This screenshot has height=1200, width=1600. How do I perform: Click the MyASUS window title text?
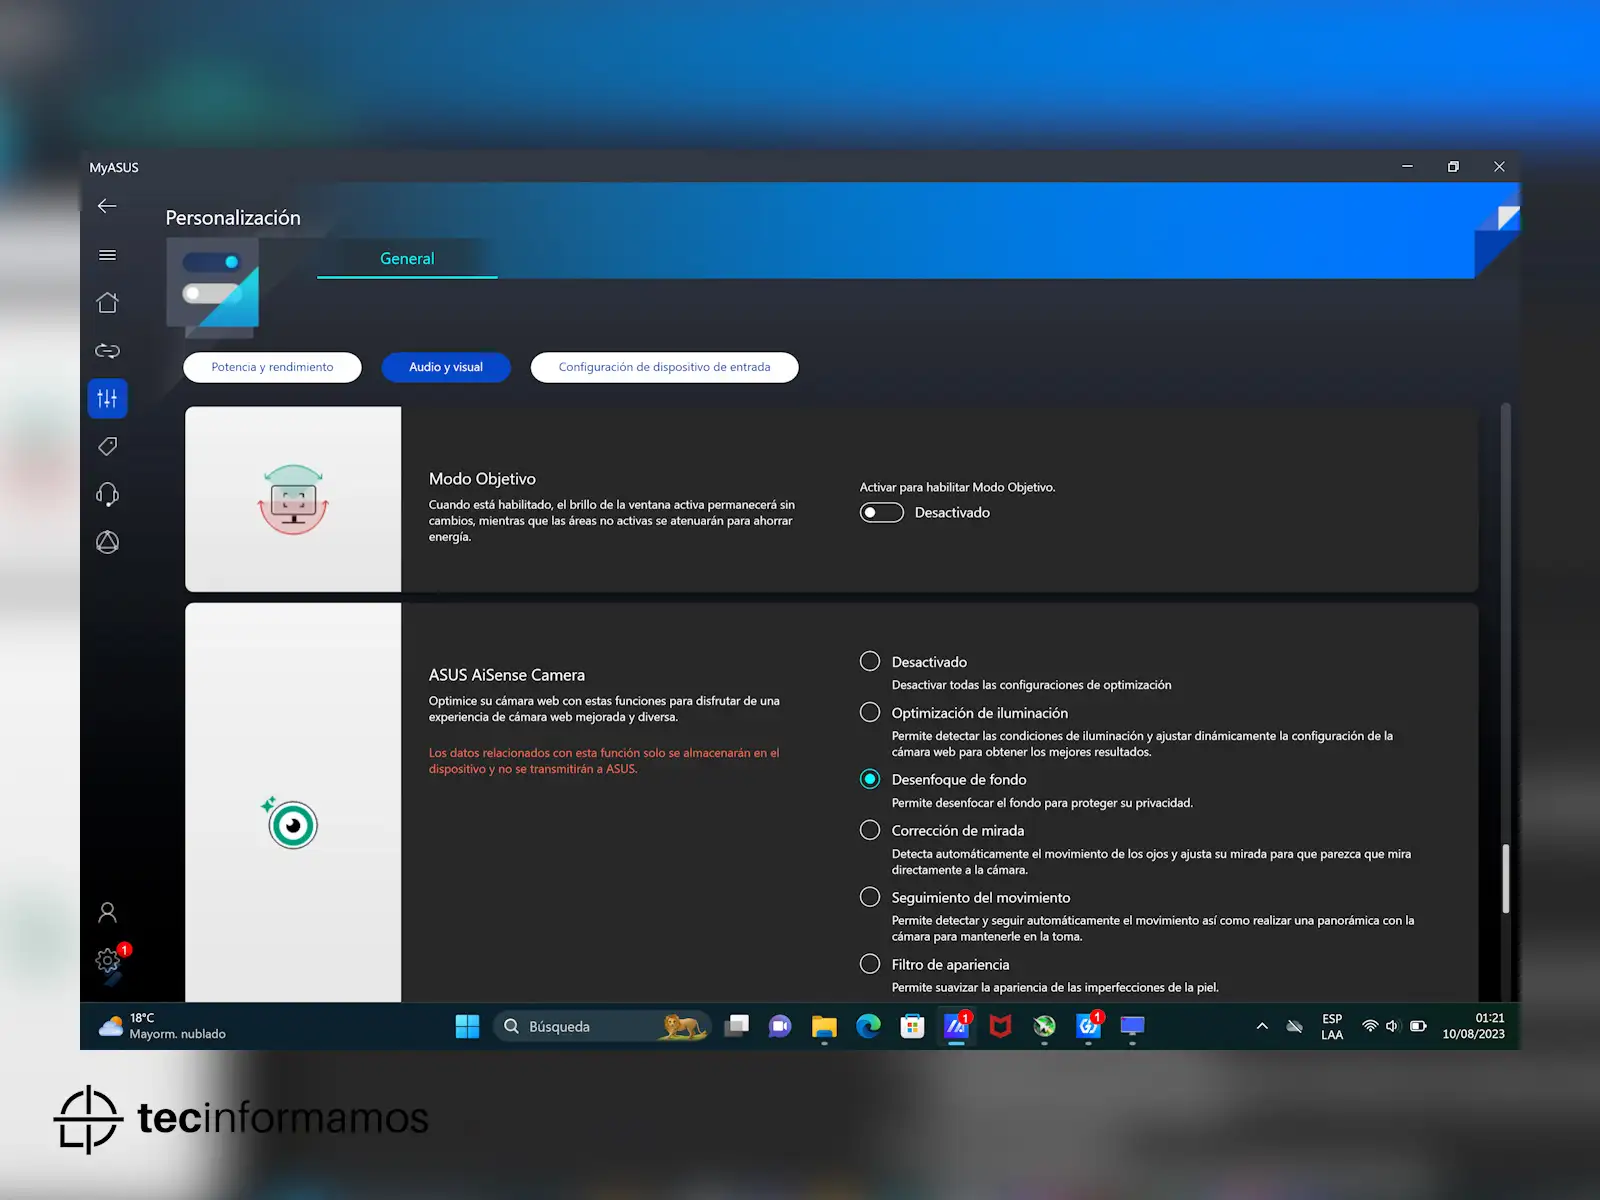click(x=114, y=167)
